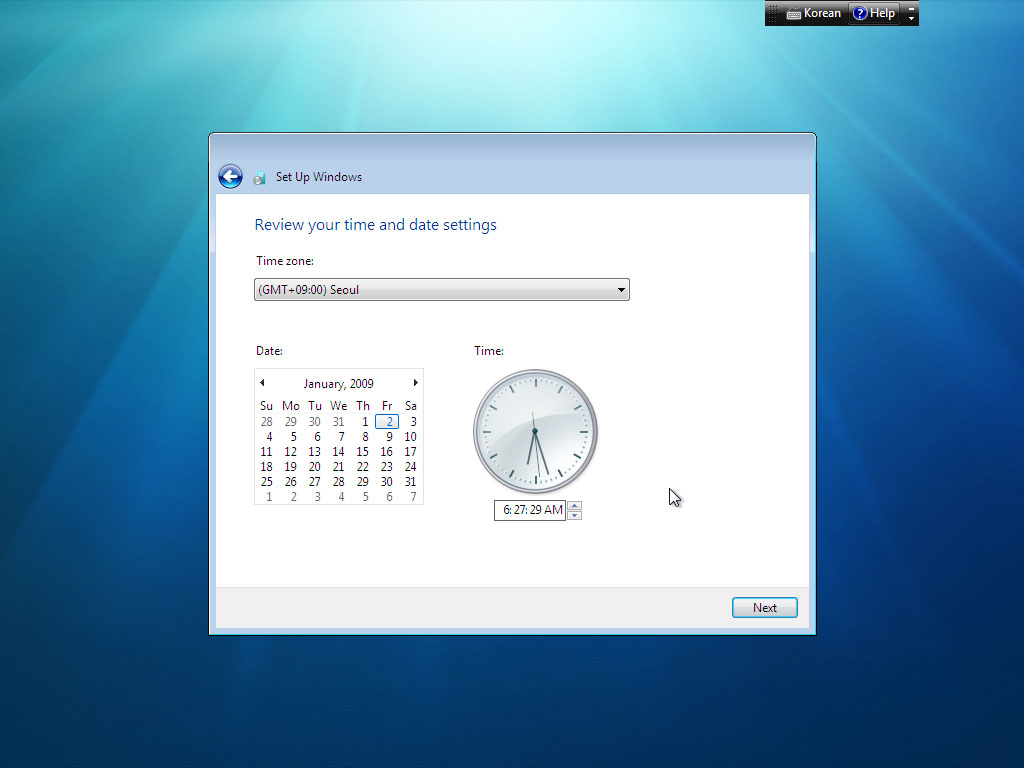Open the Time zone dropdown
1024x768 pixels.
click(x=441, y=290)
